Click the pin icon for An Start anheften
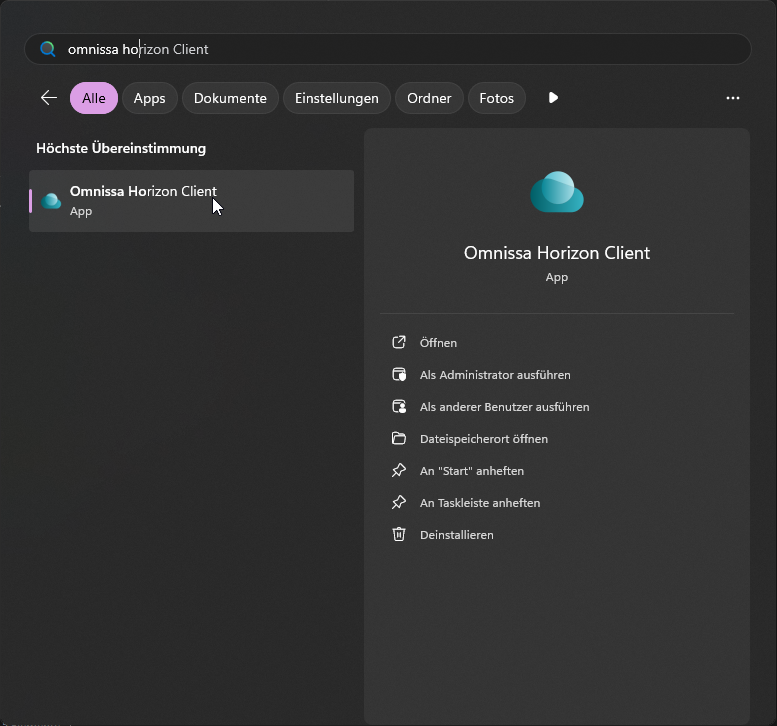This screenshot has width=777, height=726. point(399,471)
